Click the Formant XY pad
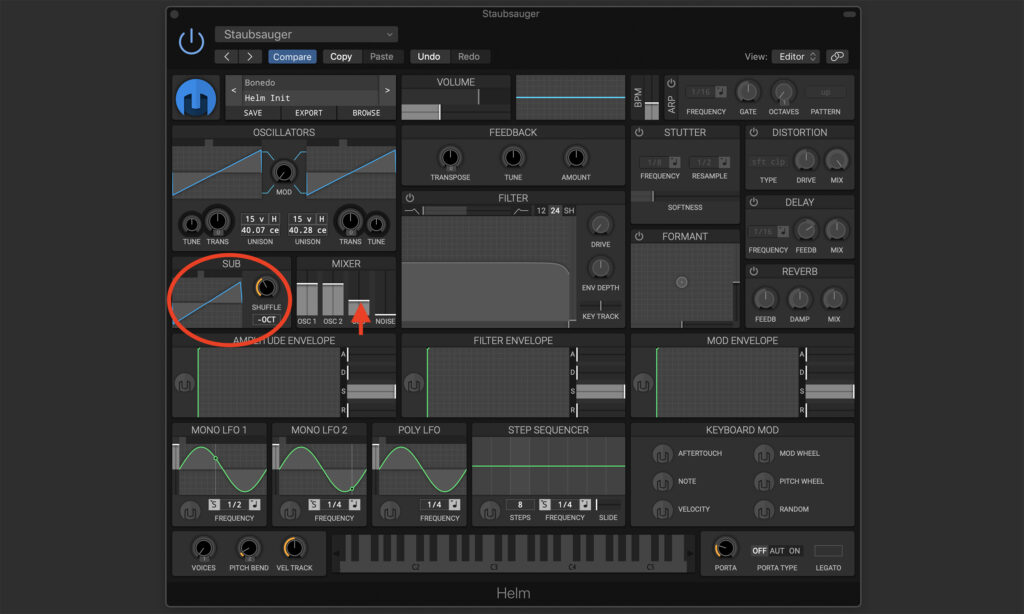Screen dimensions: 1024x614 point(684,284)
